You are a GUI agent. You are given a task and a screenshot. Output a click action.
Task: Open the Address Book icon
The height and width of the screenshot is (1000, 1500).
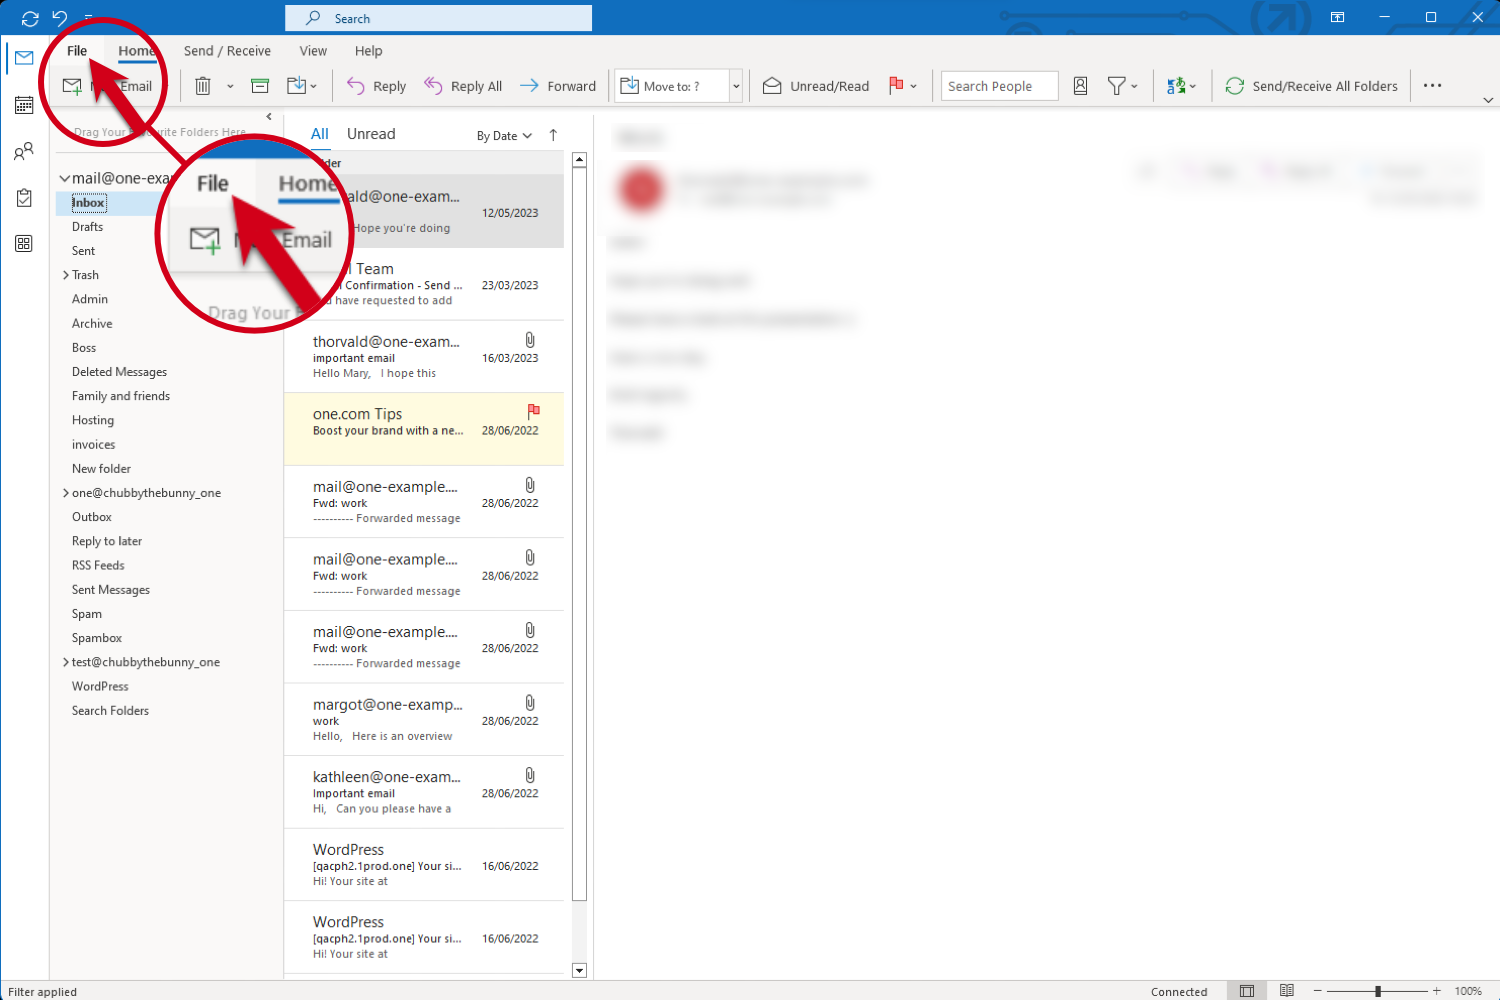pyautogui.click(x=1080, y=86)
